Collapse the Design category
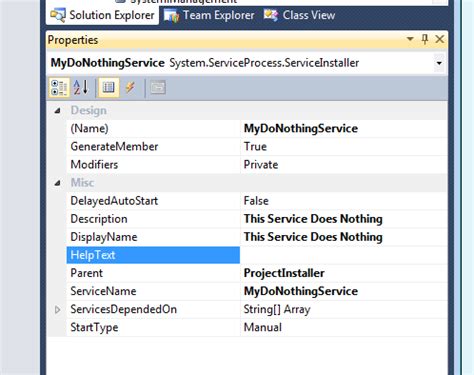Image resolution: width=474 pixels, height=375 pixels. [57, 110]
